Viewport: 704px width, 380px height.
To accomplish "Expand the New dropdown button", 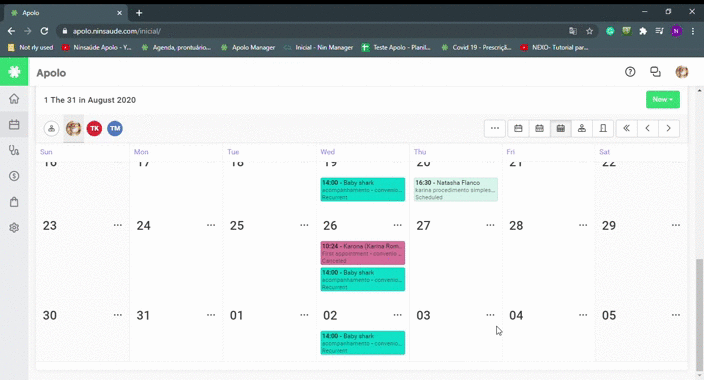I will coord(663,99).
